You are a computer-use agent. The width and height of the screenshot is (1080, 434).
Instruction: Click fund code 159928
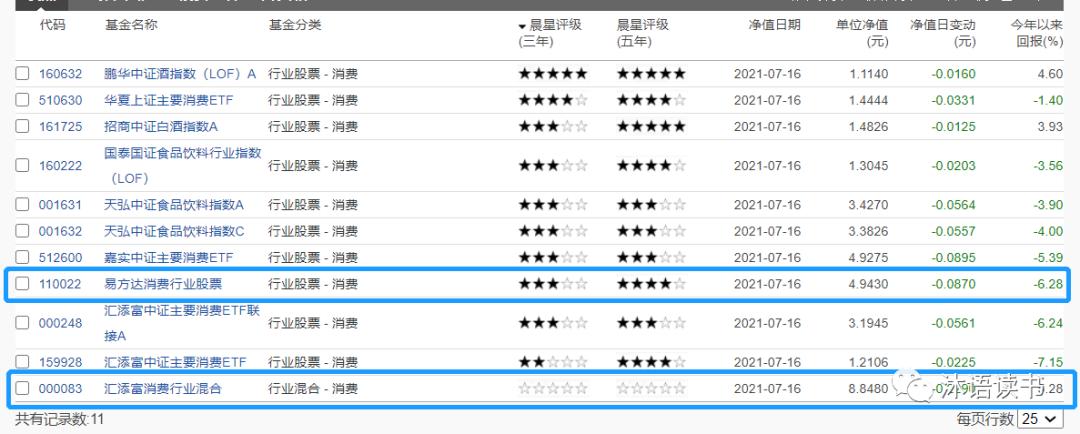click(x=61, y=362)
